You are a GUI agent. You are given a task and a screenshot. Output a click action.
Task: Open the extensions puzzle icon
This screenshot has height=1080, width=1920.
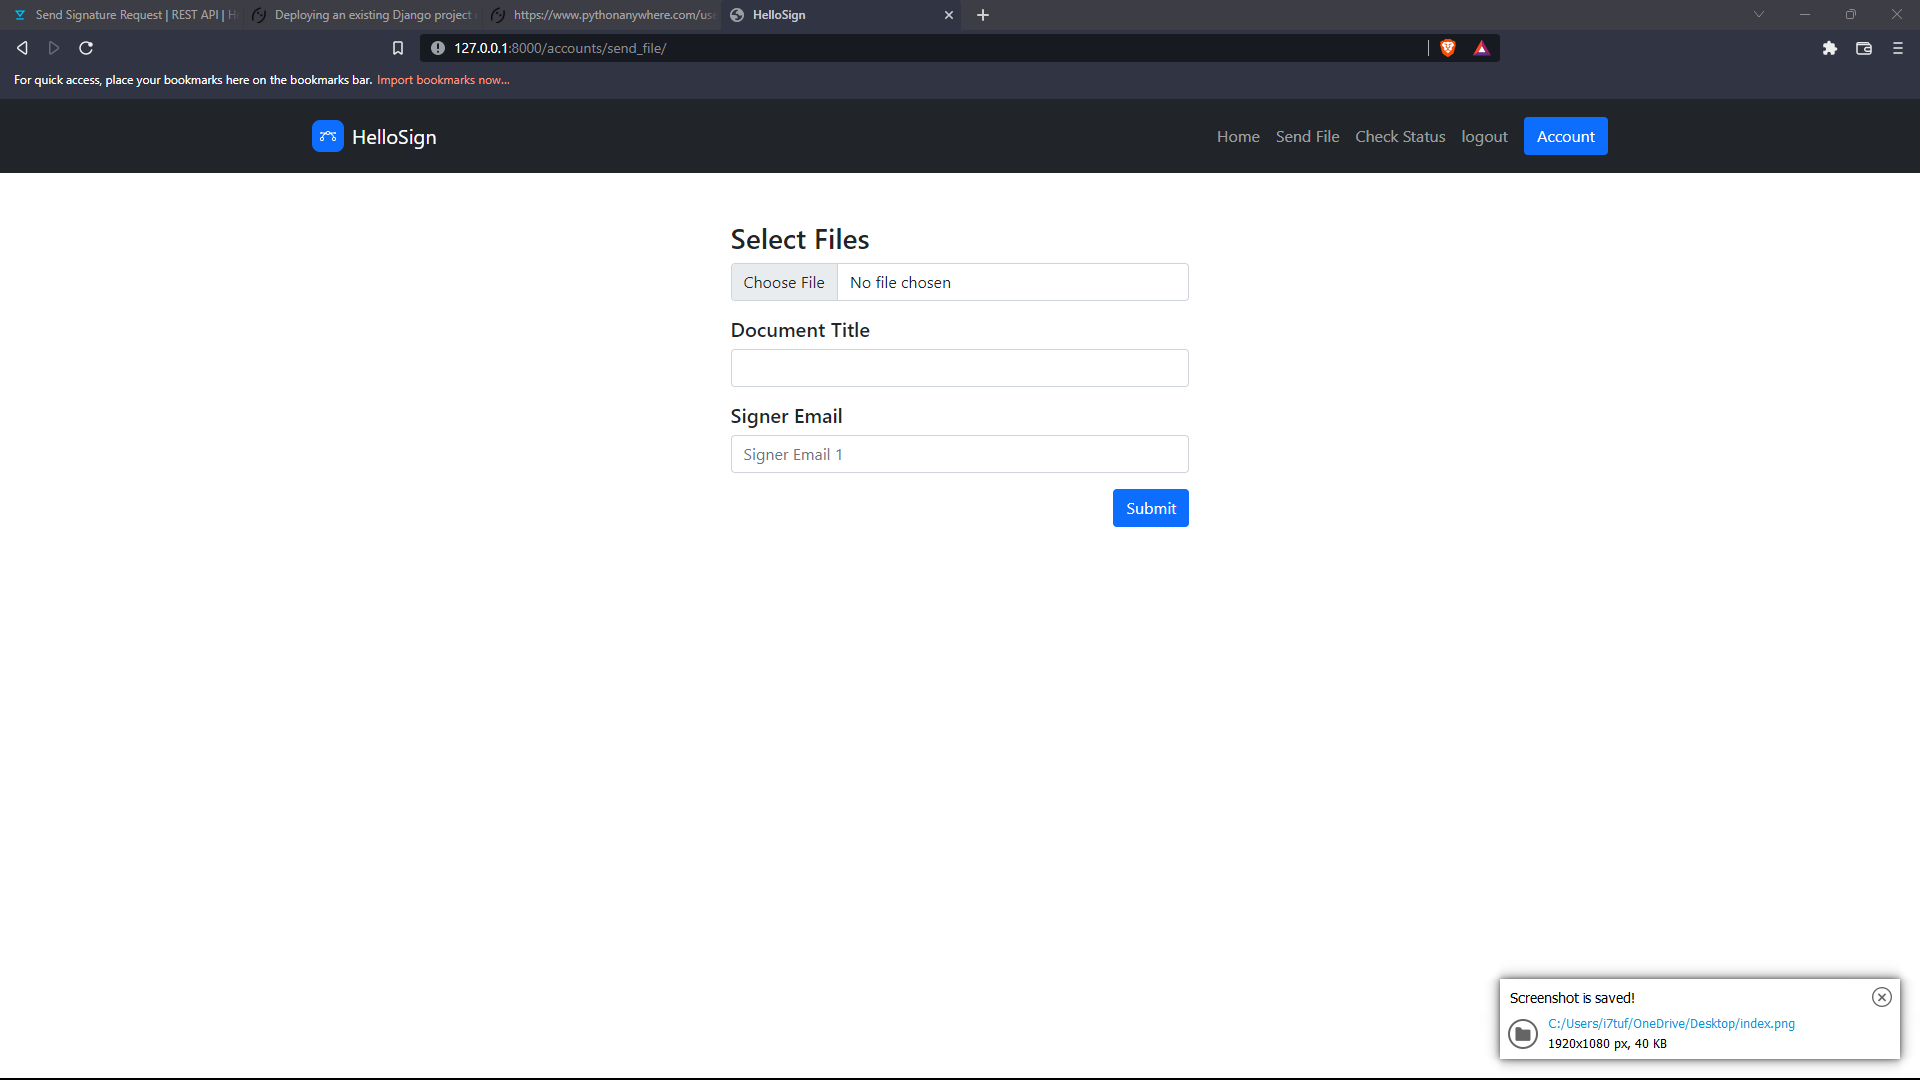[1829, 48]
